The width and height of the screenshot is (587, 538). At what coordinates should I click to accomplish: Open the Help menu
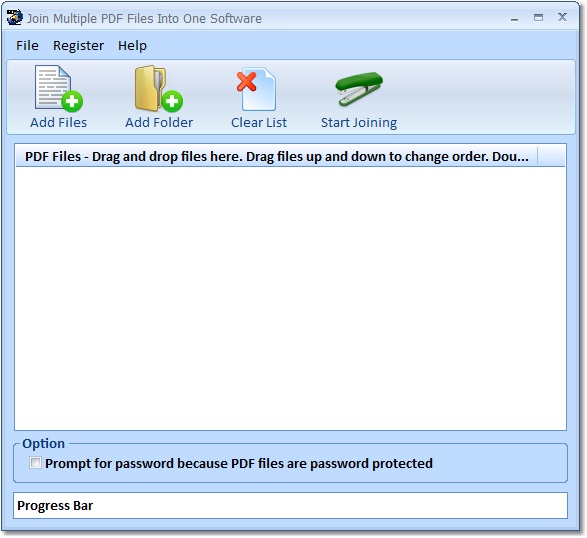click(x=132, y=46)
